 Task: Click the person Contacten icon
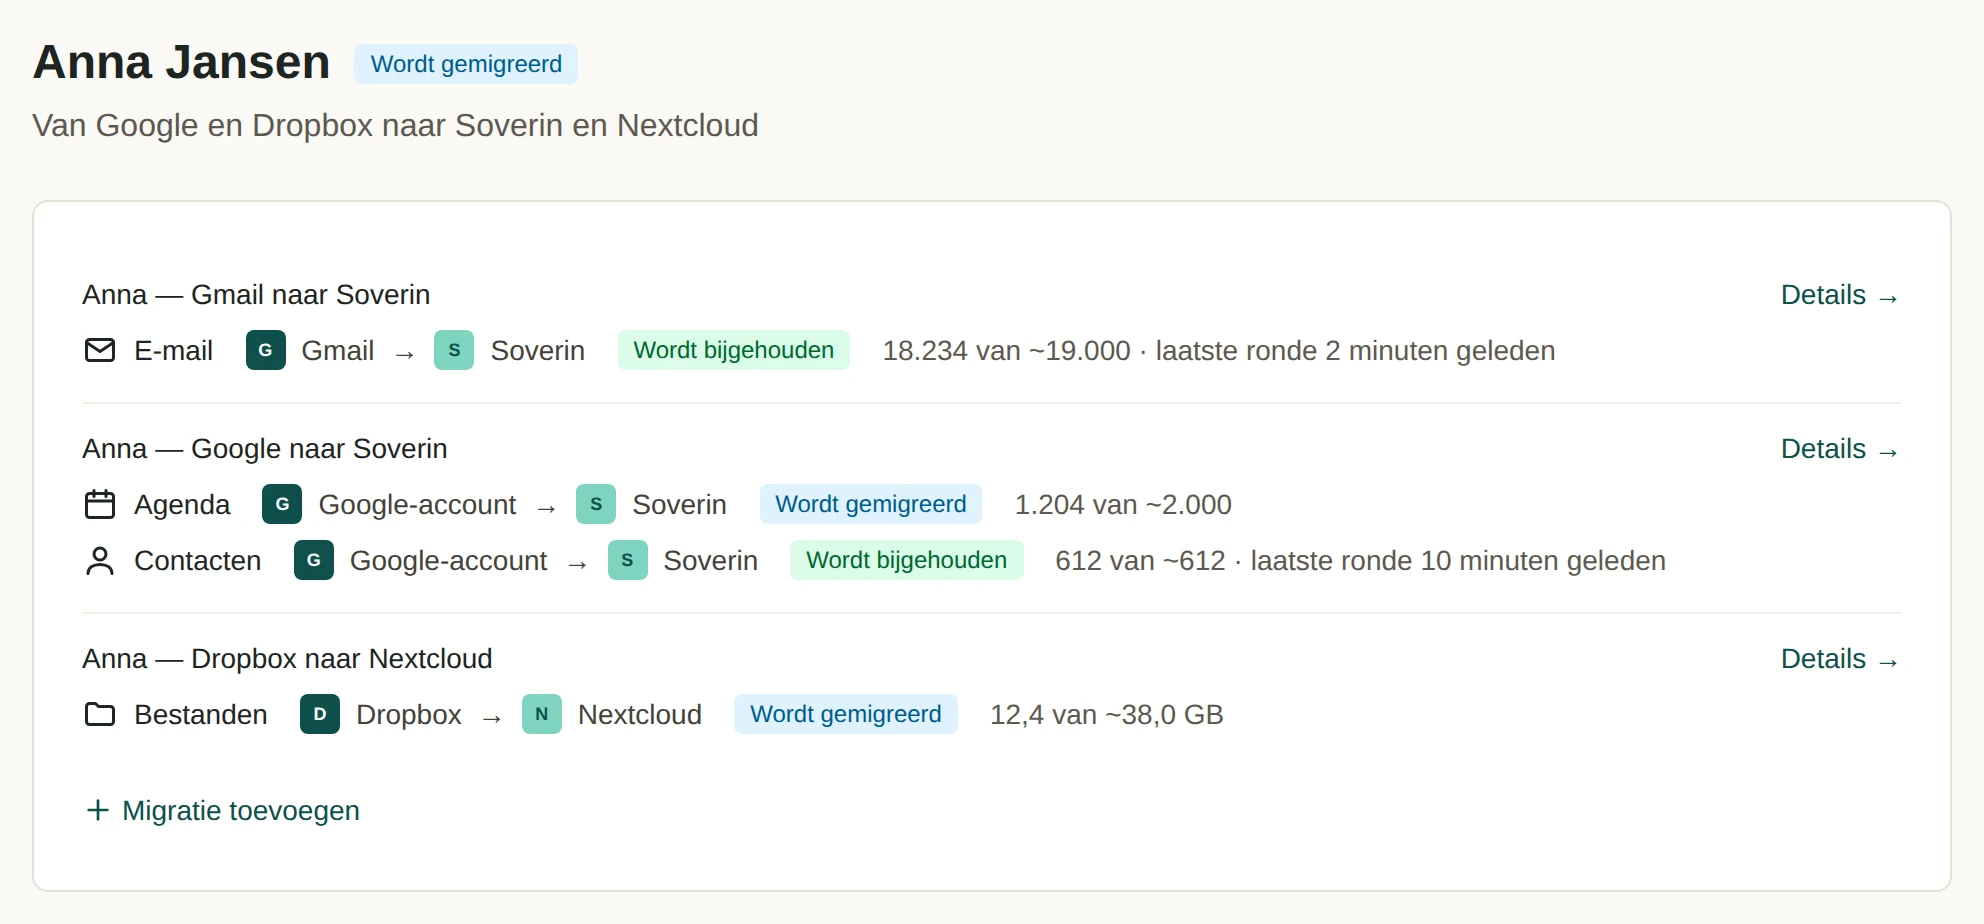100,560
